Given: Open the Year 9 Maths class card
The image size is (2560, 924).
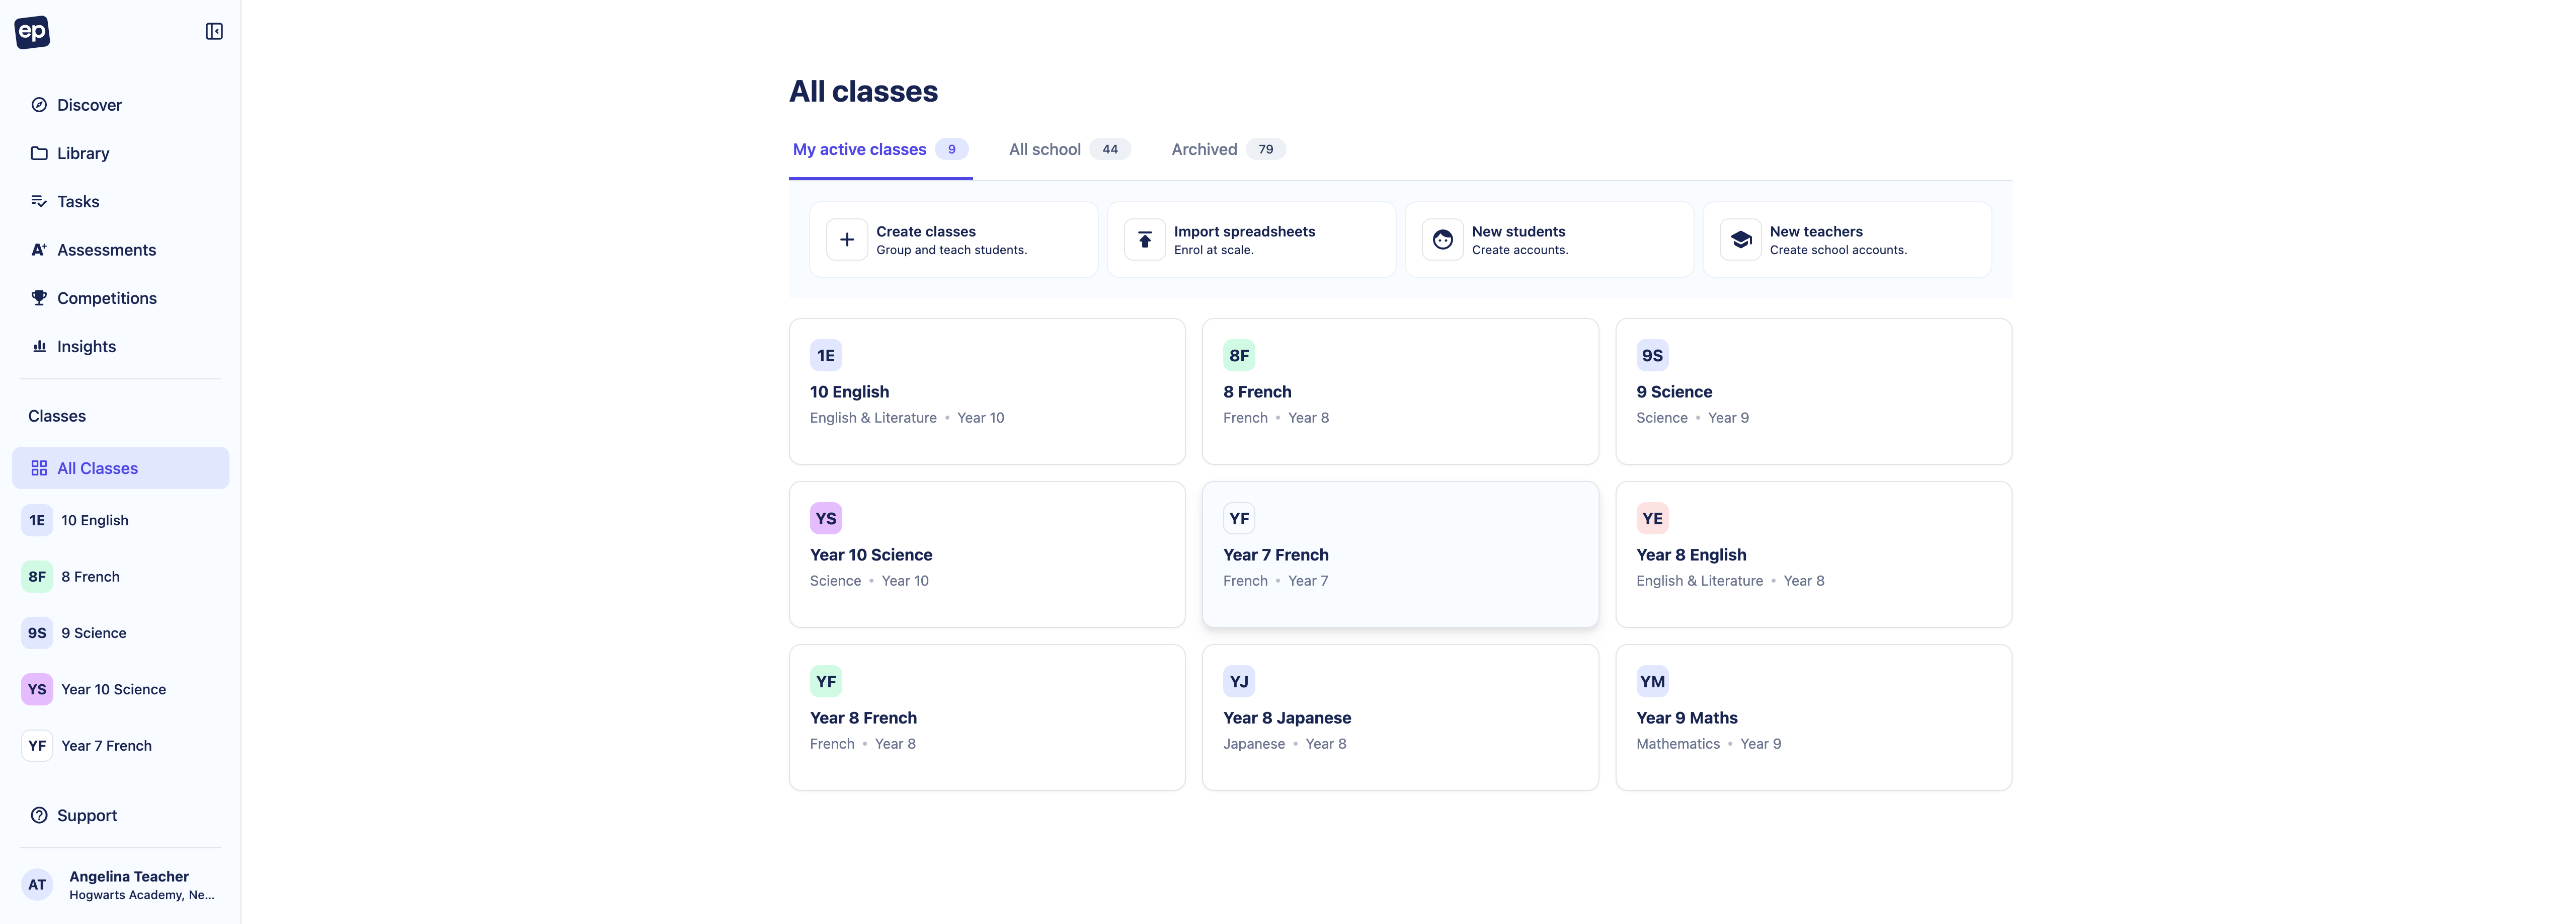Looking at the screenshot, I should point(1812,717).
